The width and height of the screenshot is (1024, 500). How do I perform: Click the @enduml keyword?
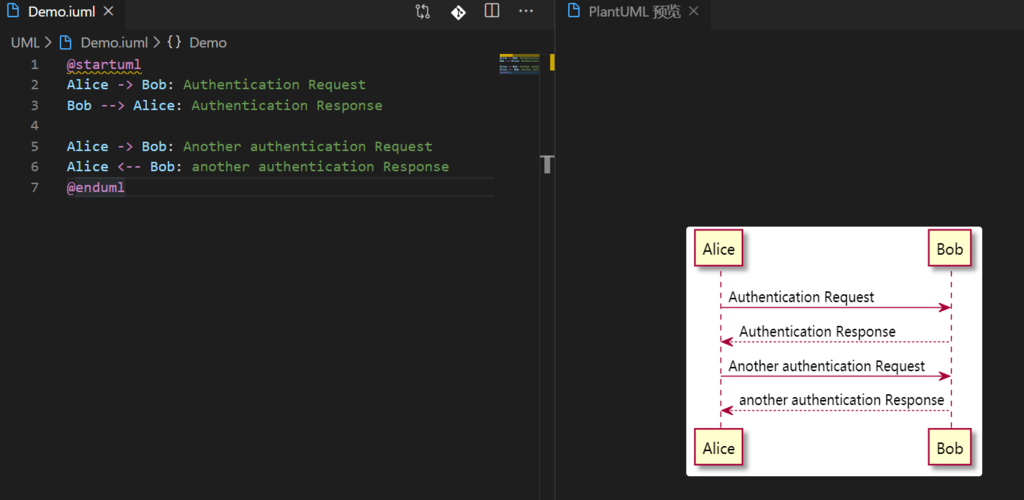pyautogui.click(x=95, y=187)
